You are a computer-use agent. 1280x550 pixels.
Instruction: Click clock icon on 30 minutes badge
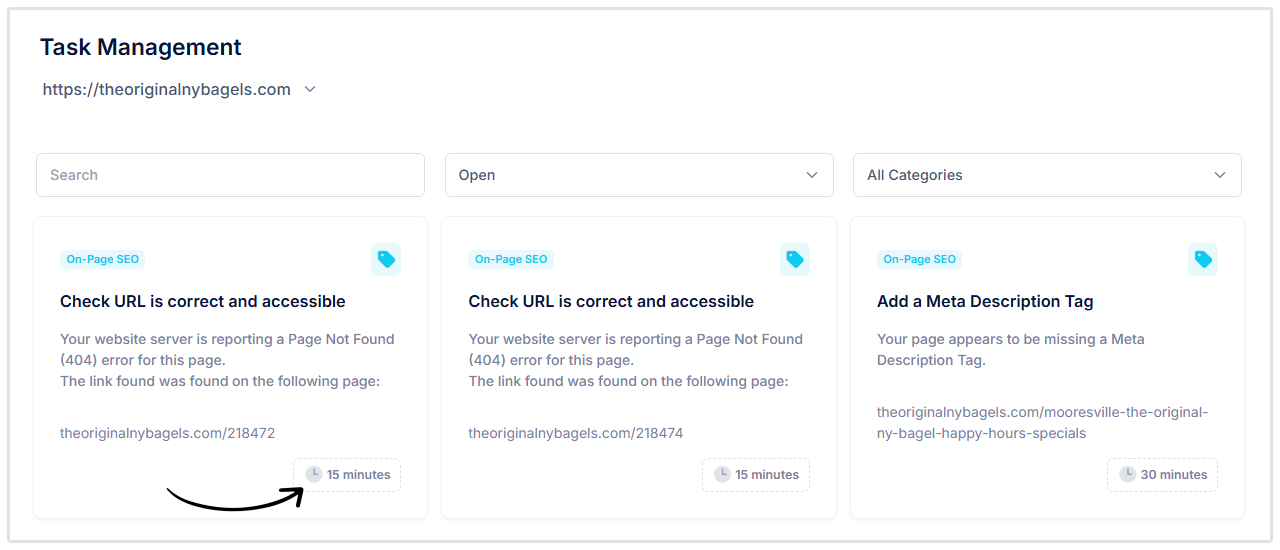coord(1127,474)
